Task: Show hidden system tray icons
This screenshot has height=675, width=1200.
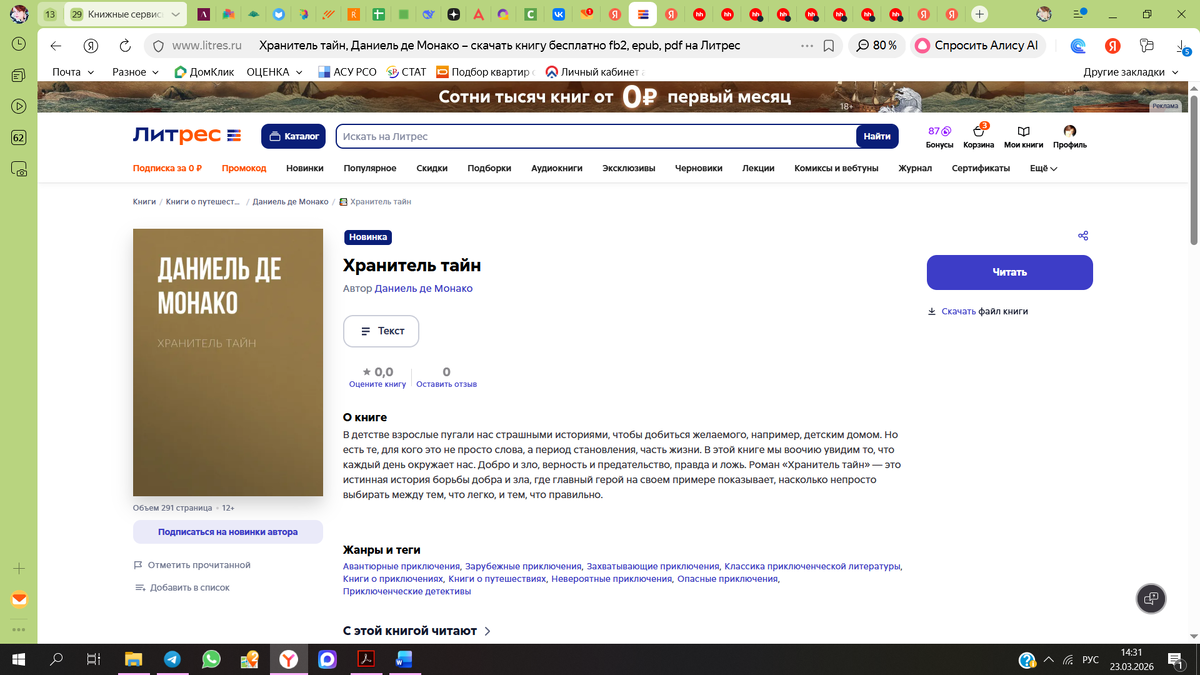Action: [1048, 660]
